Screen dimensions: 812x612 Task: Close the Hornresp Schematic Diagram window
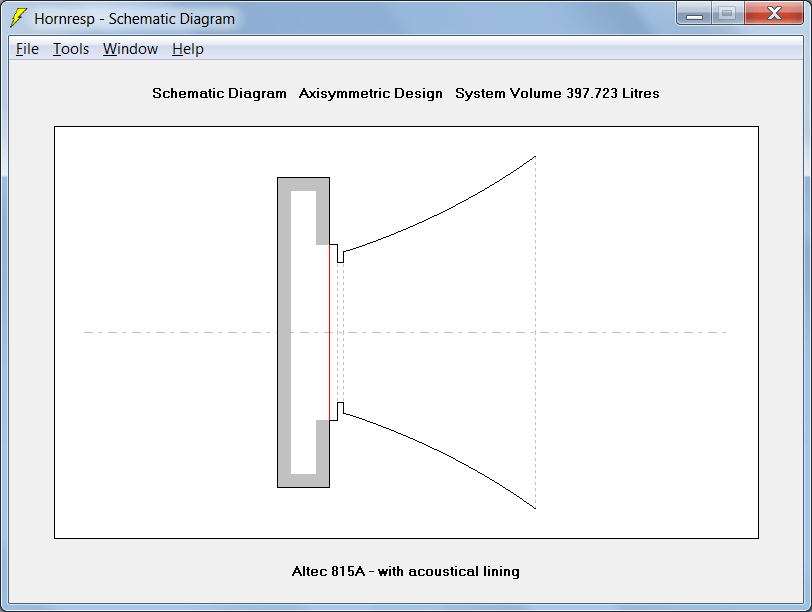pos(774,13)
